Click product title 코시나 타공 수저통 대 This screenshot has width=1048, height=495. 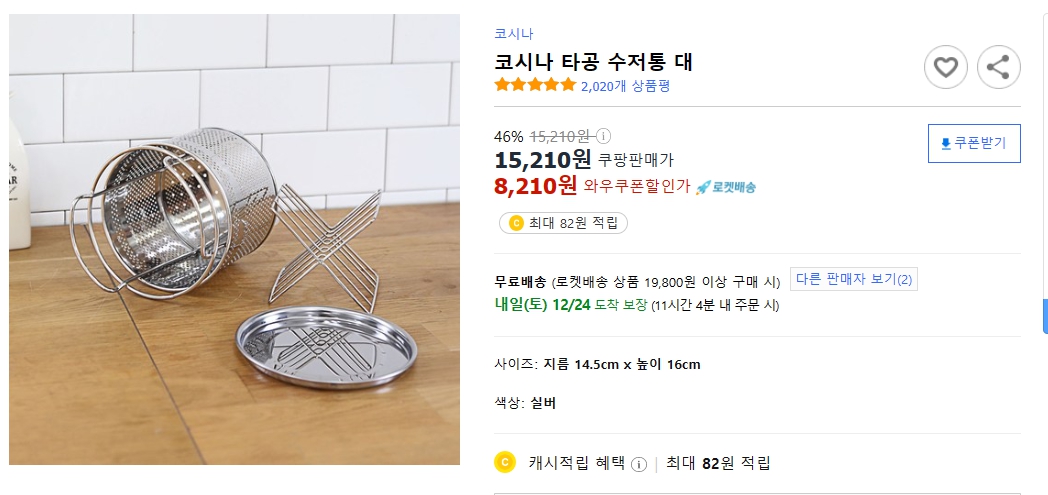click(x=593, y=62)
